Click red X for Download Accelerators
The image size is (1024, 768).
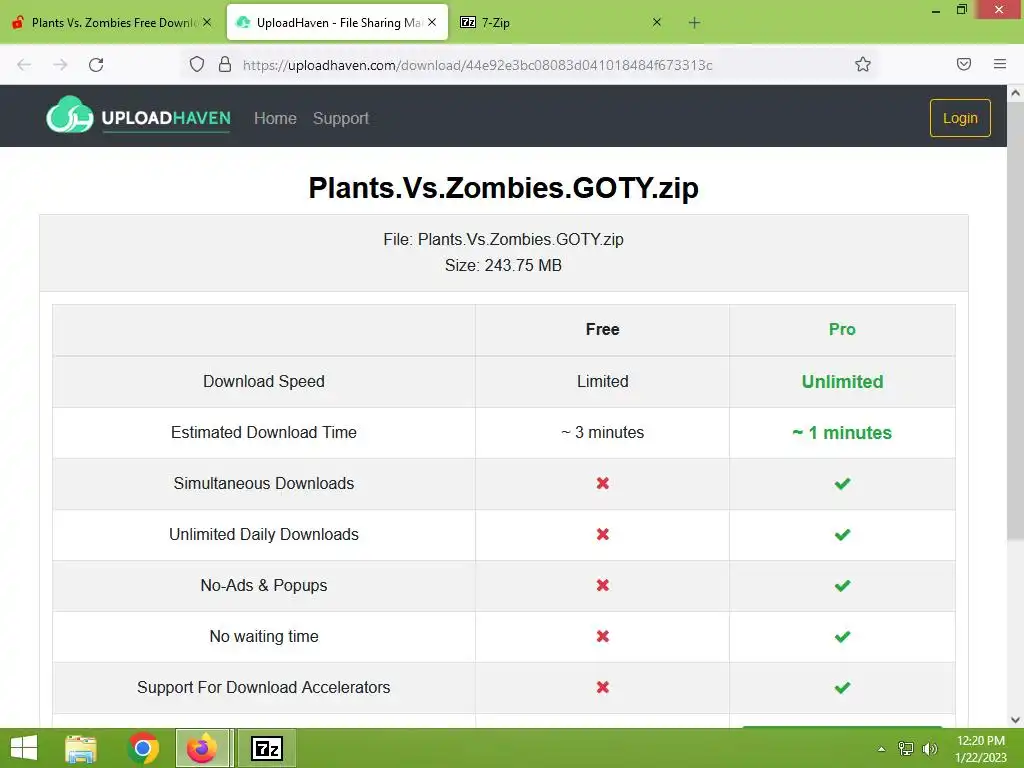click(x=602, y=687)
